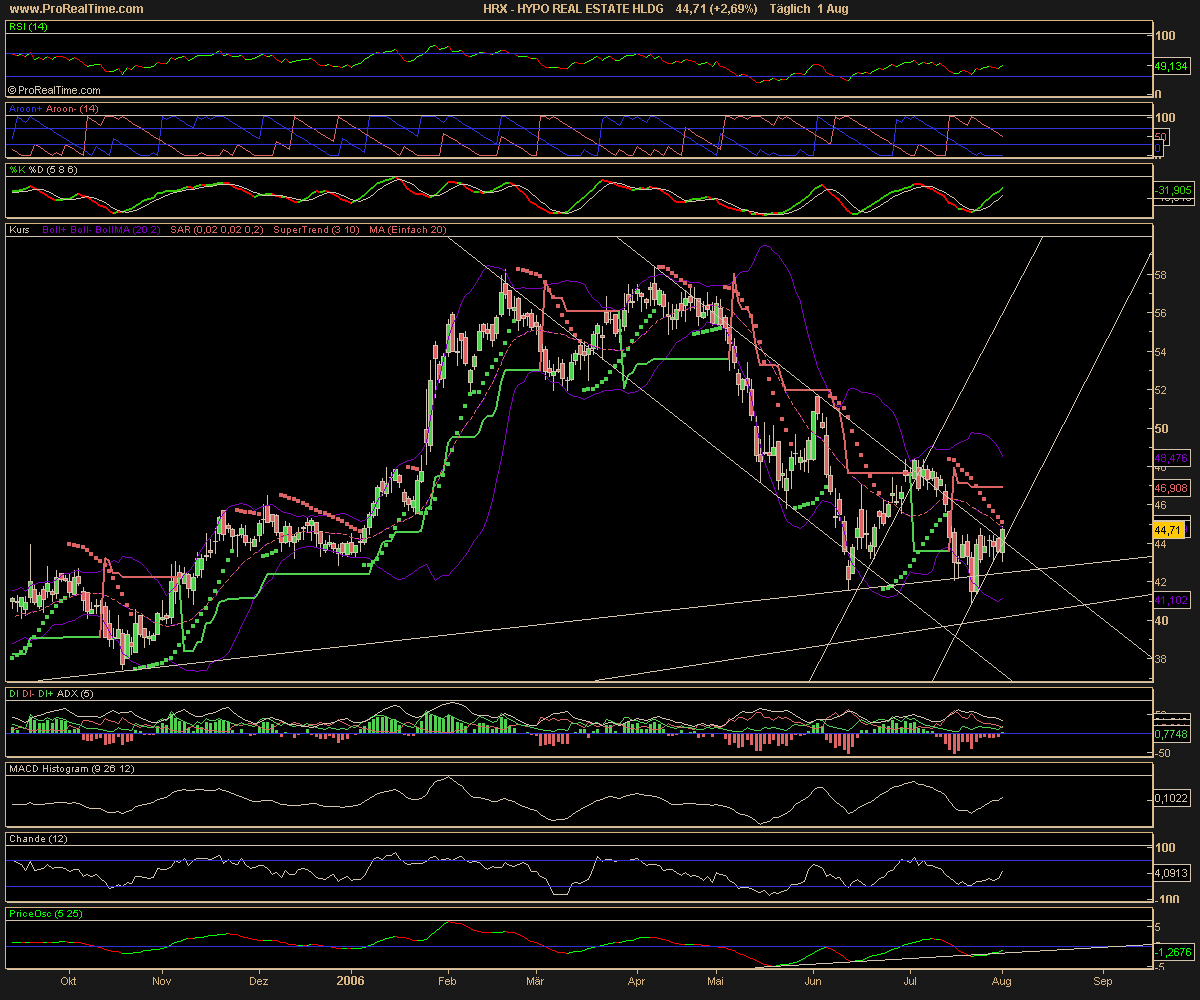Click the current price tag 44,71
This screenshot has width=1200, height=1000.
(1168, 529)
